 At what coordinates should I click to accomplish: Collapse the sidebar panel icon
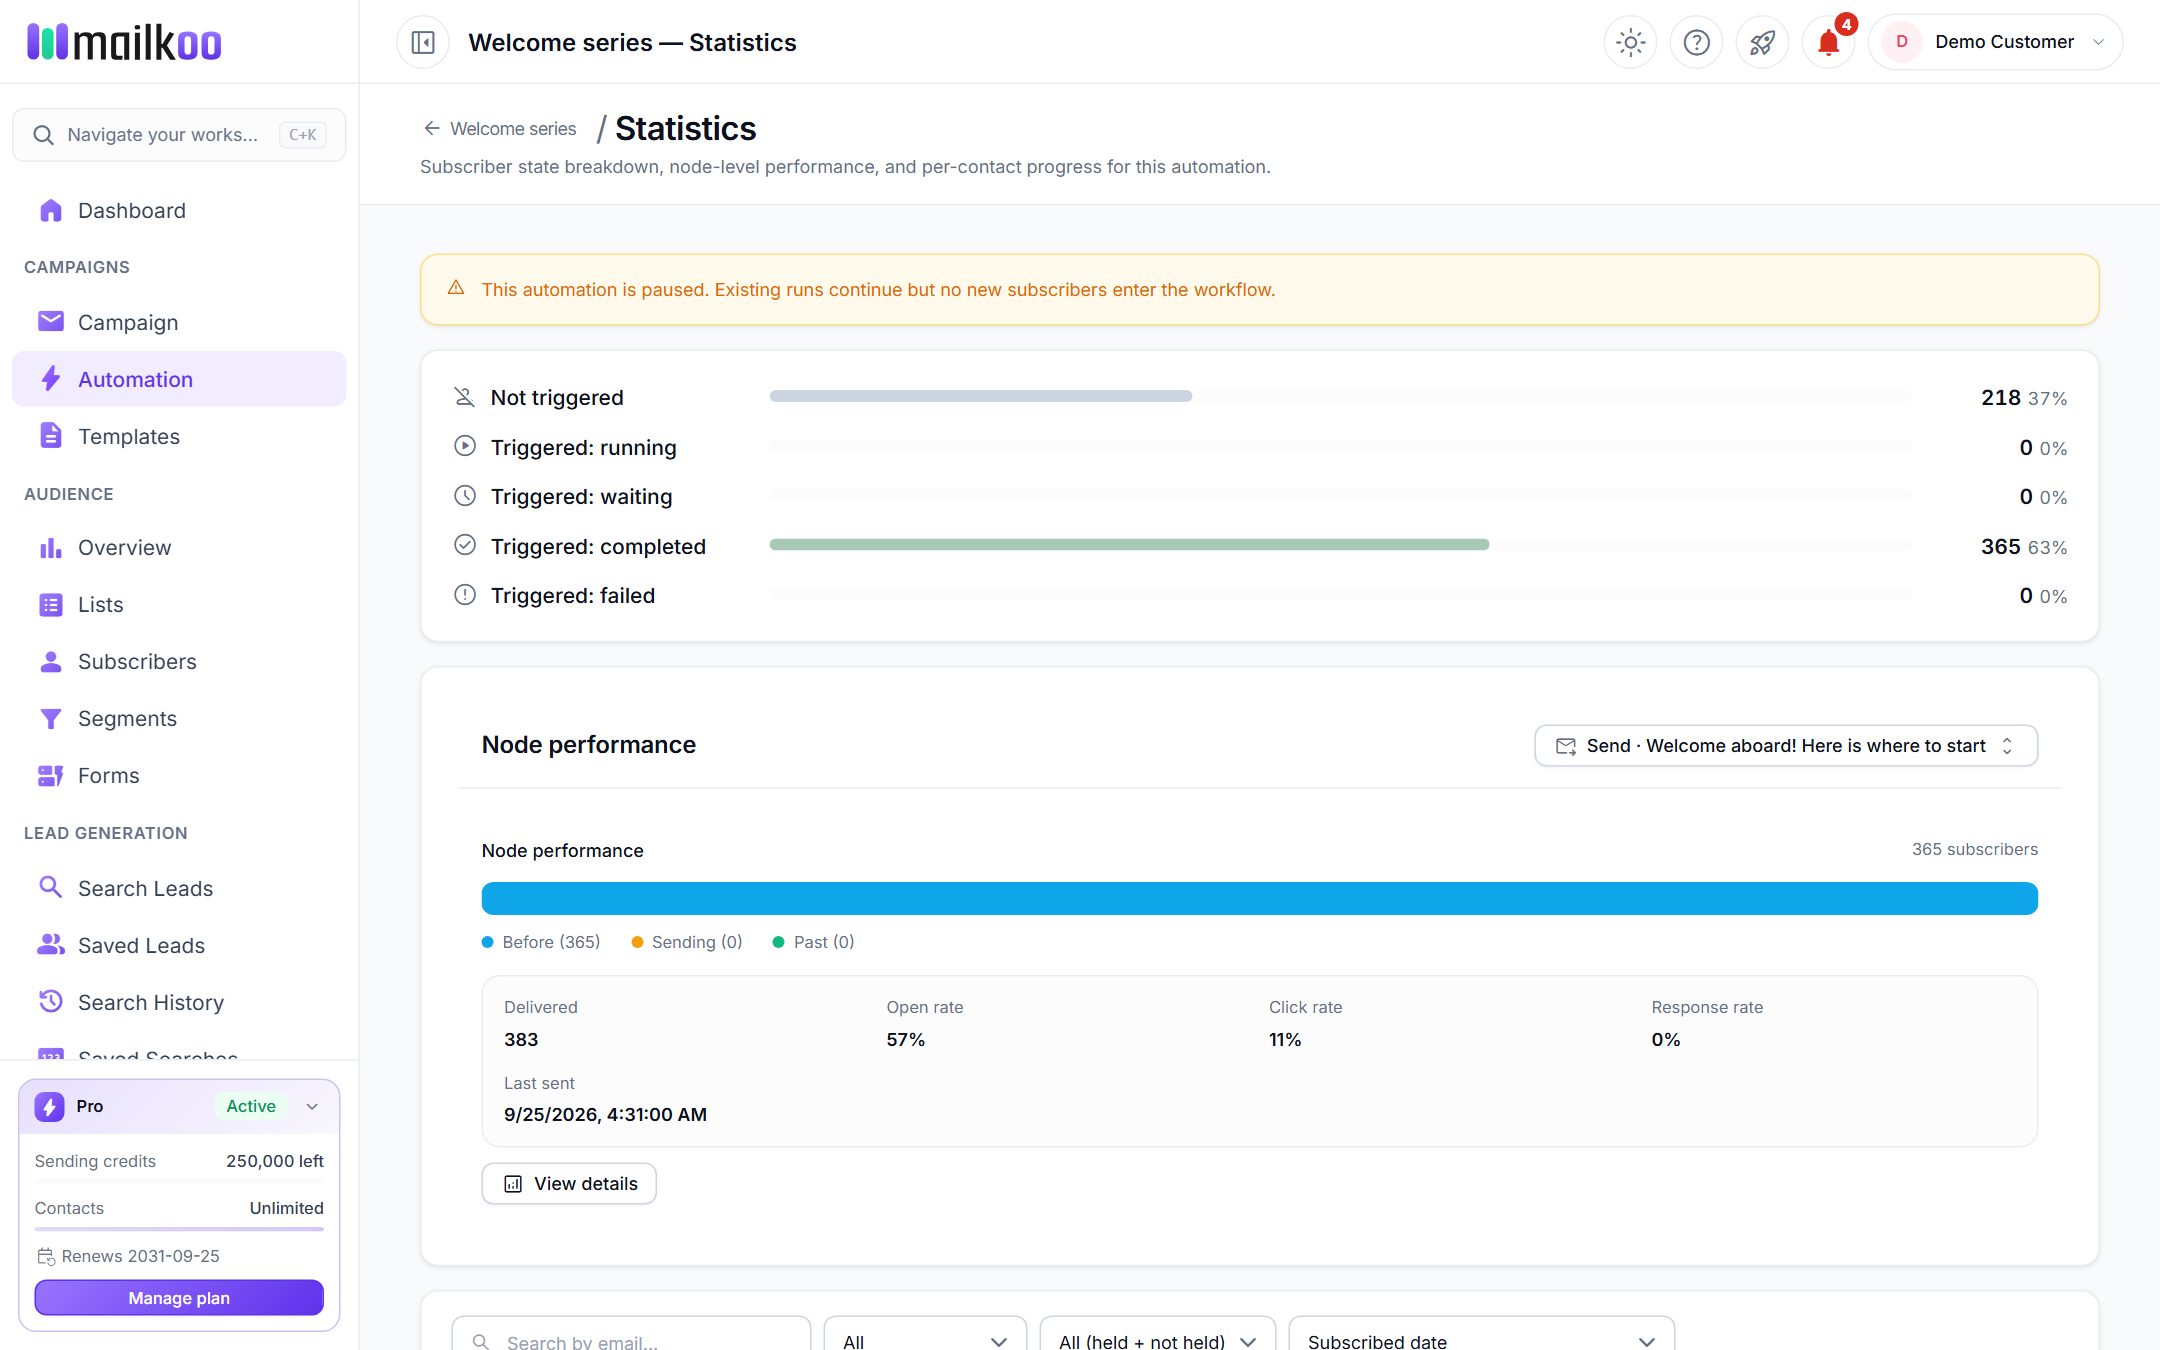(423, 42)
